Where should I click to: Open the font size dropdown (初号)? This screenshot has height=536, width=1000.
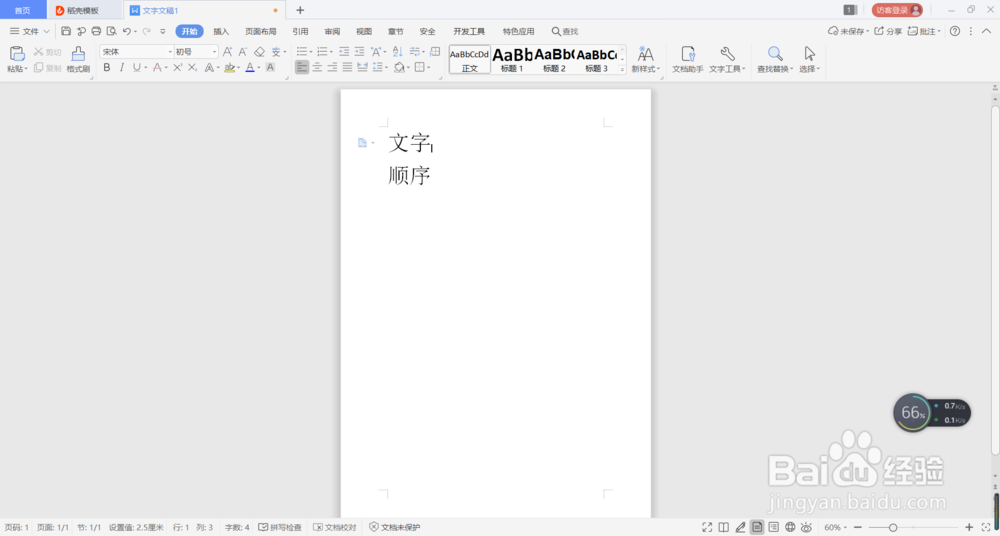click(215, 52)
